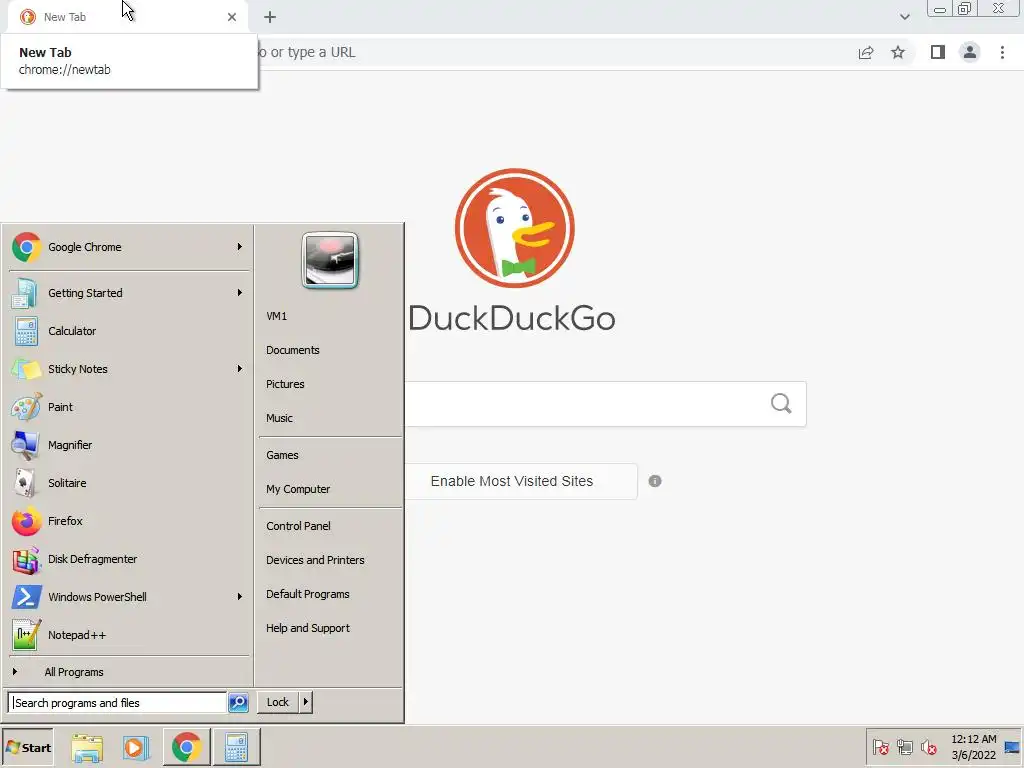
Task: Open the shutdown options arrow next to Lock
Action: point(306,702)
